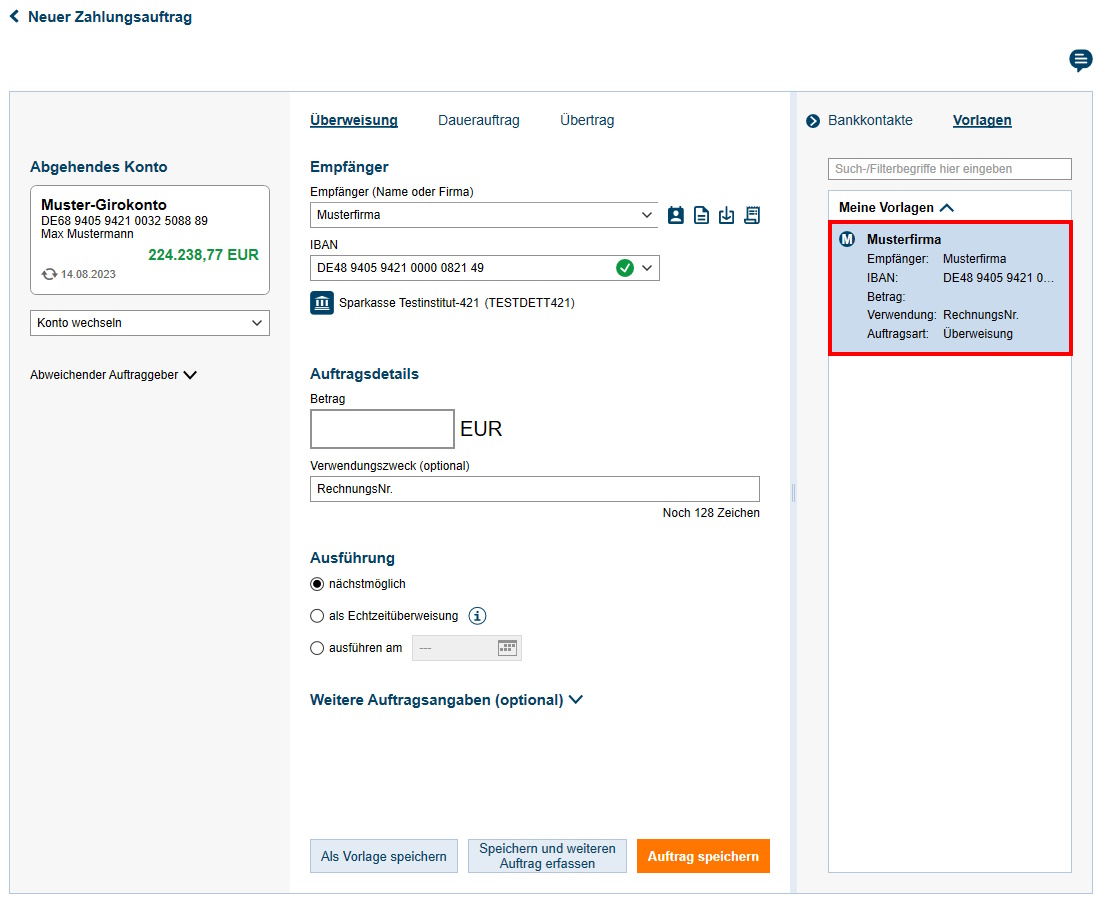Switch to the Überweisung tab

coord(354,121)
